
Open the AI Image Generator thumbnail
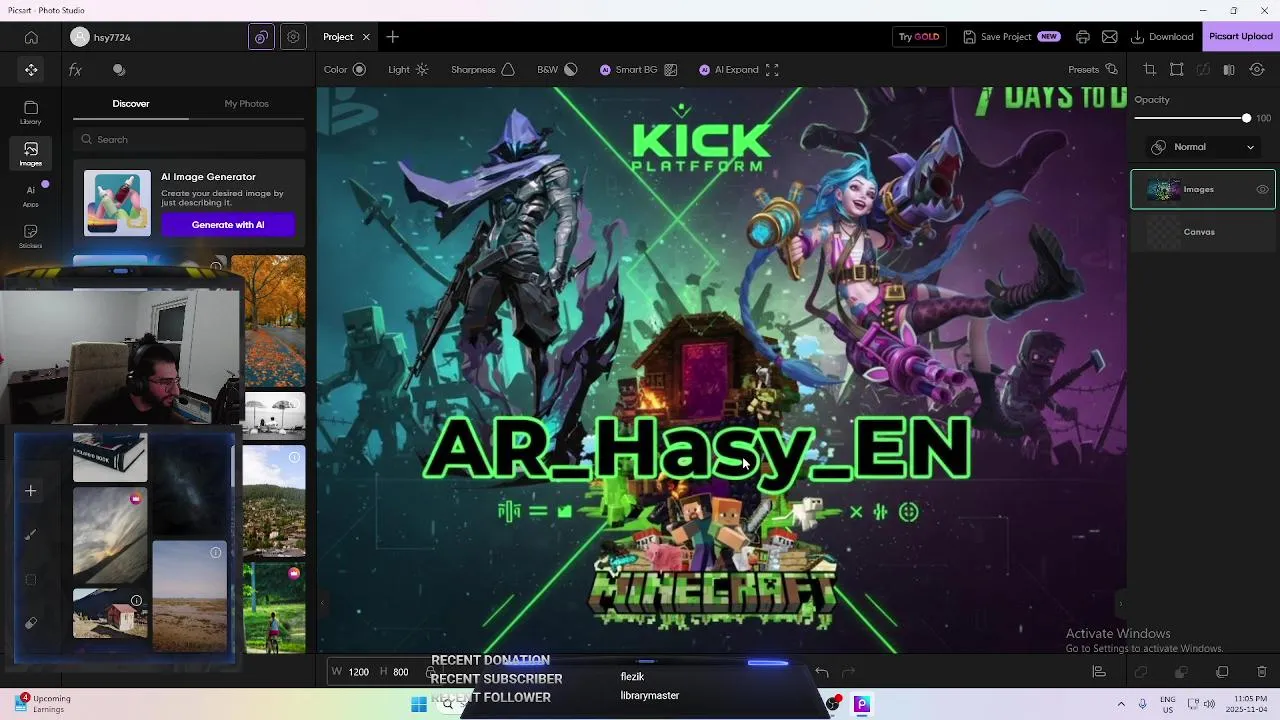(117, 203)
